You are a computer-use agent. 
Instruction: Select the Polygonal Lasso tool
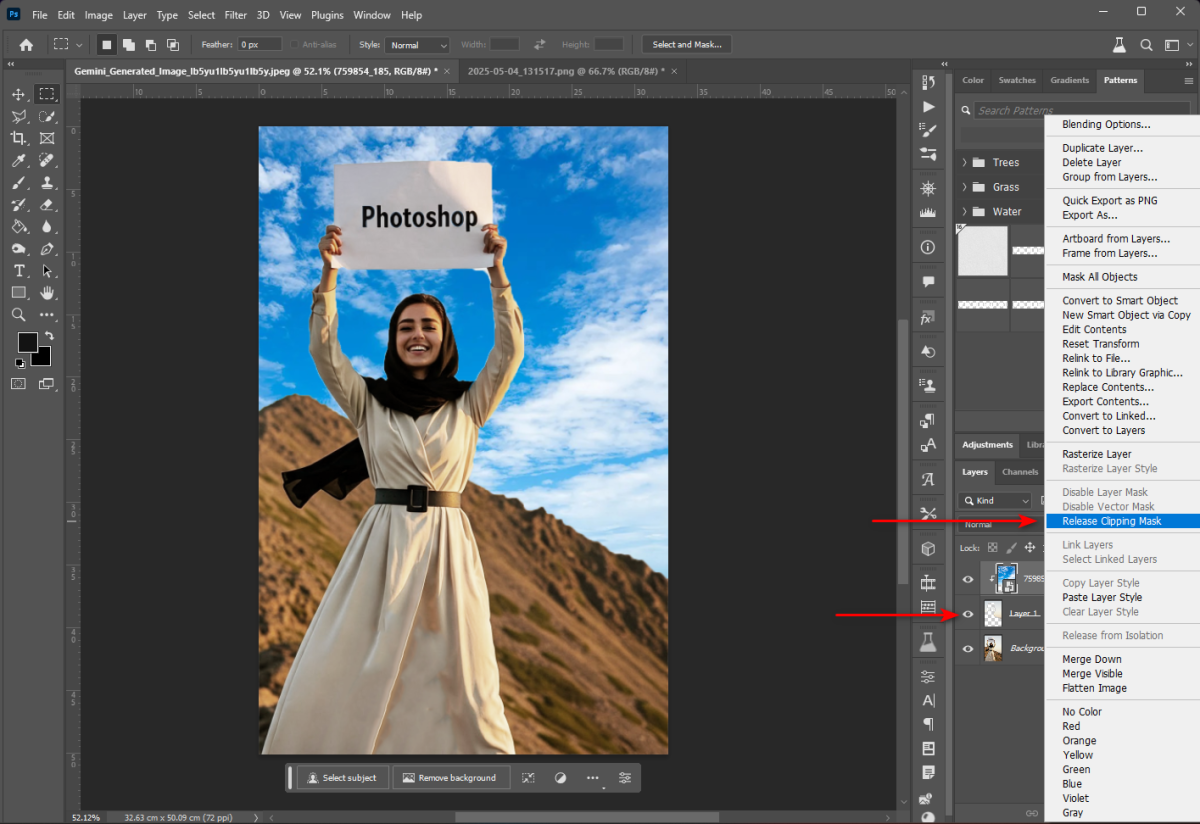pos(19,116)
